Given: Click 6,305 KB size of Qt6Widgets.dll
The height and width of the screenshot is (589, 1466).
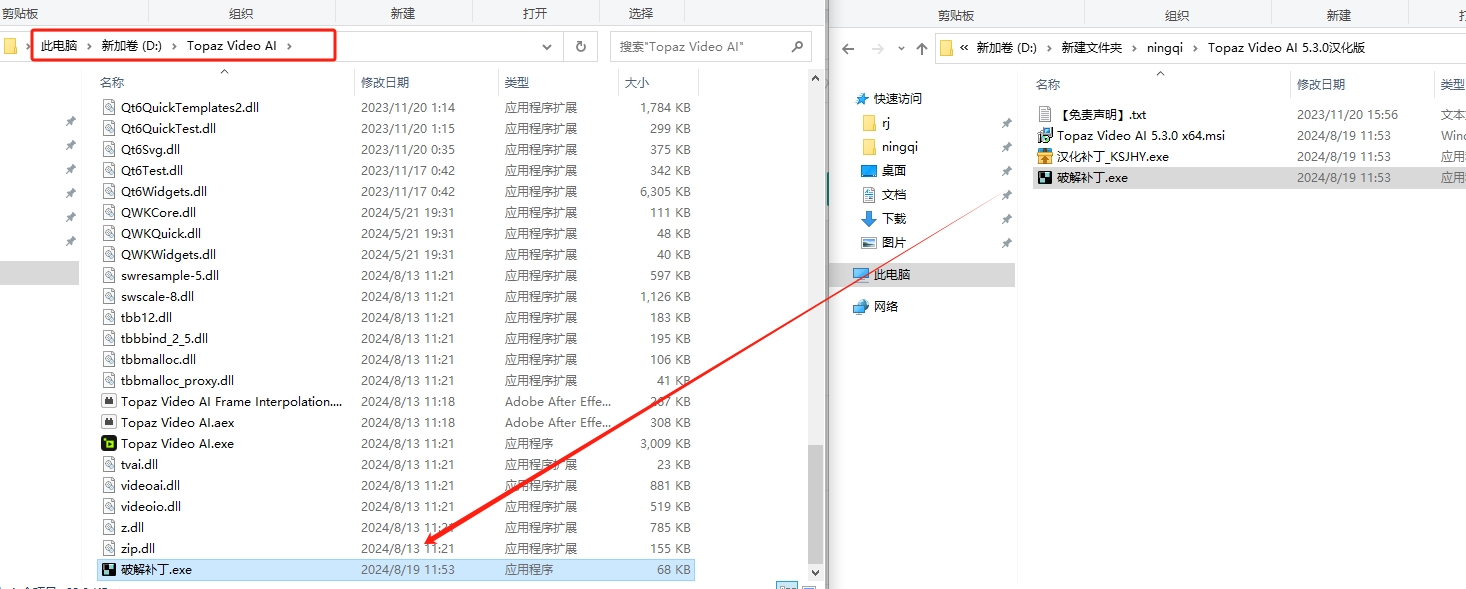Looking at the screenshot, I should 665,191.
